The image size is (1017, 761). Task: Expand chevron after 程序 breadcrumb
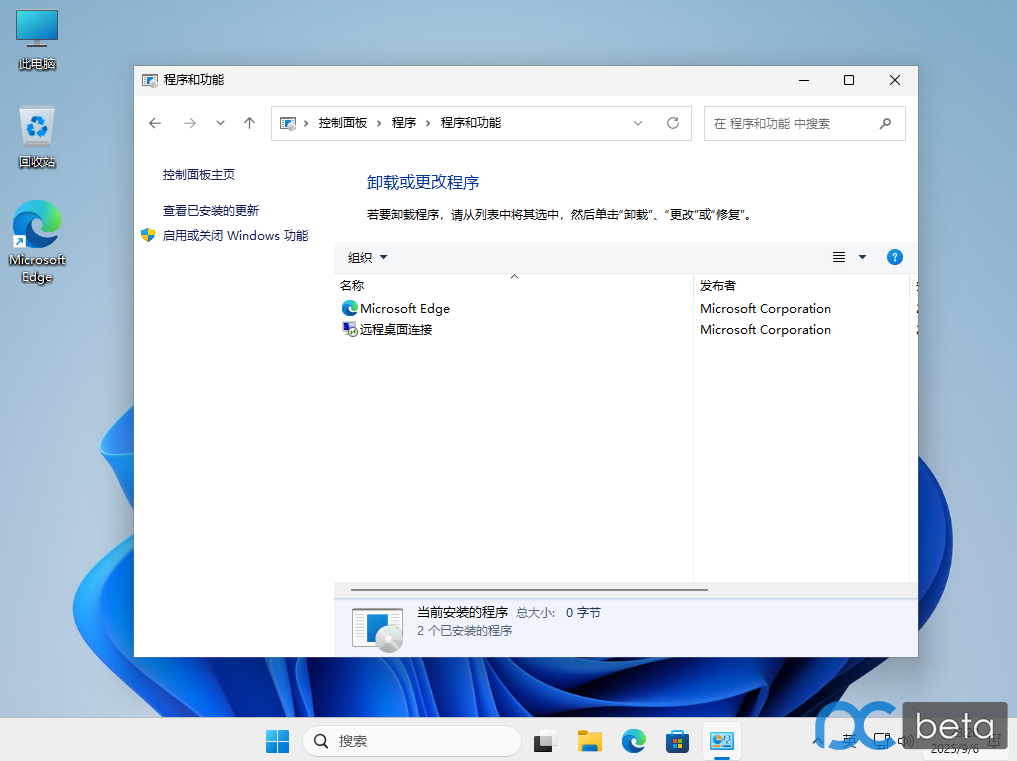[428, 123]
